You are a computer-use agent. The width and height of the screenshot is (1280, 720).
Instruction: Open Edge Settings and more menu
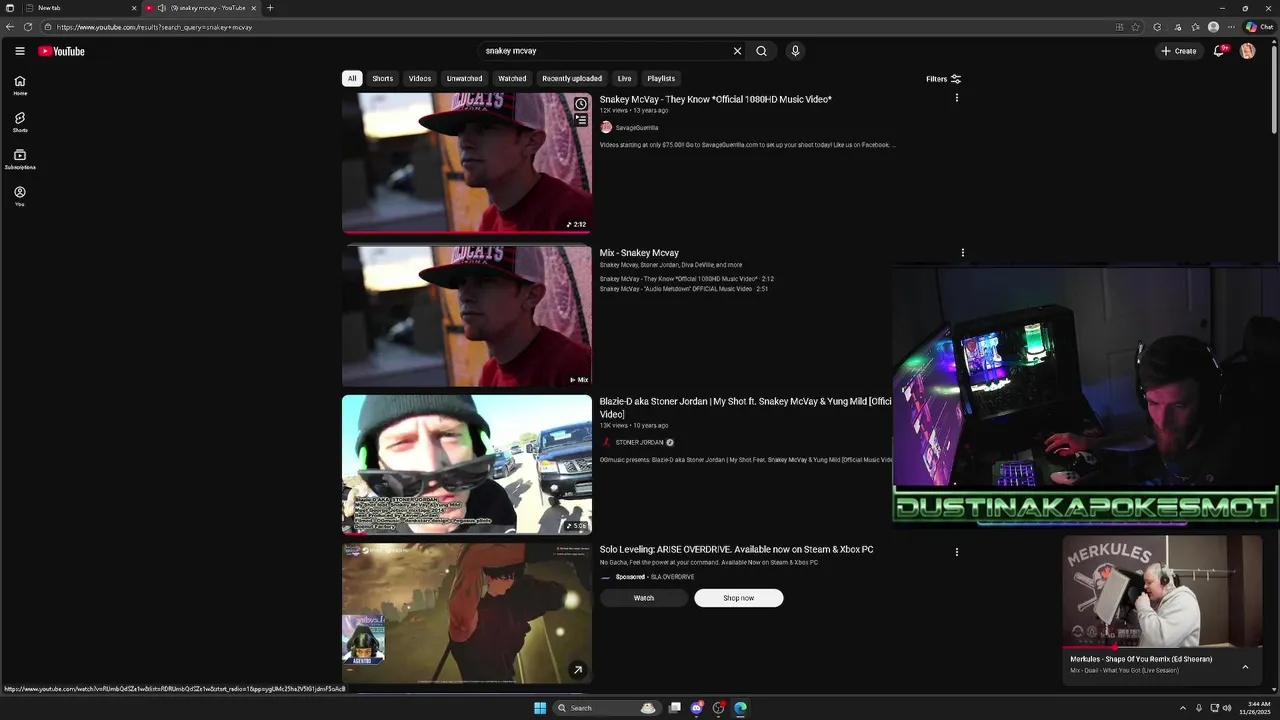point(1232,27)
